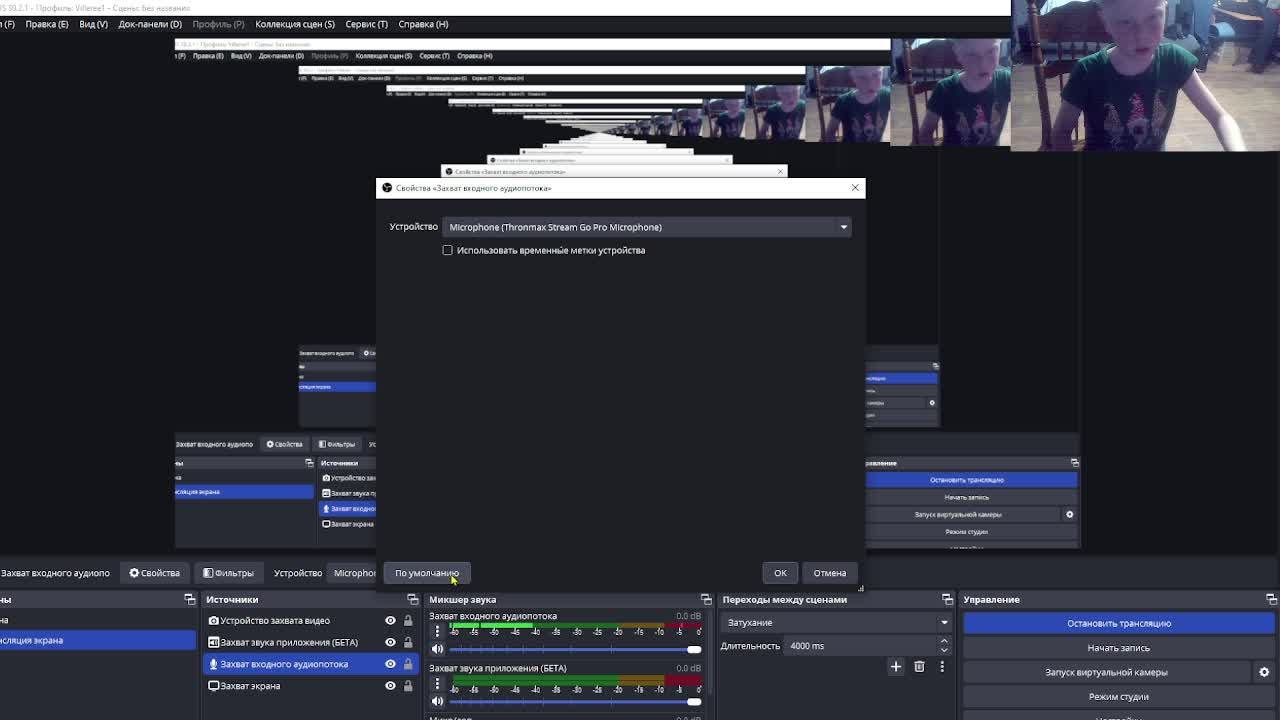Image resolution: width=1280 pixels, height=720 pixels.
Task: Click the camera icon of Устройство захвата видео
Action: (x=213, y=620)
